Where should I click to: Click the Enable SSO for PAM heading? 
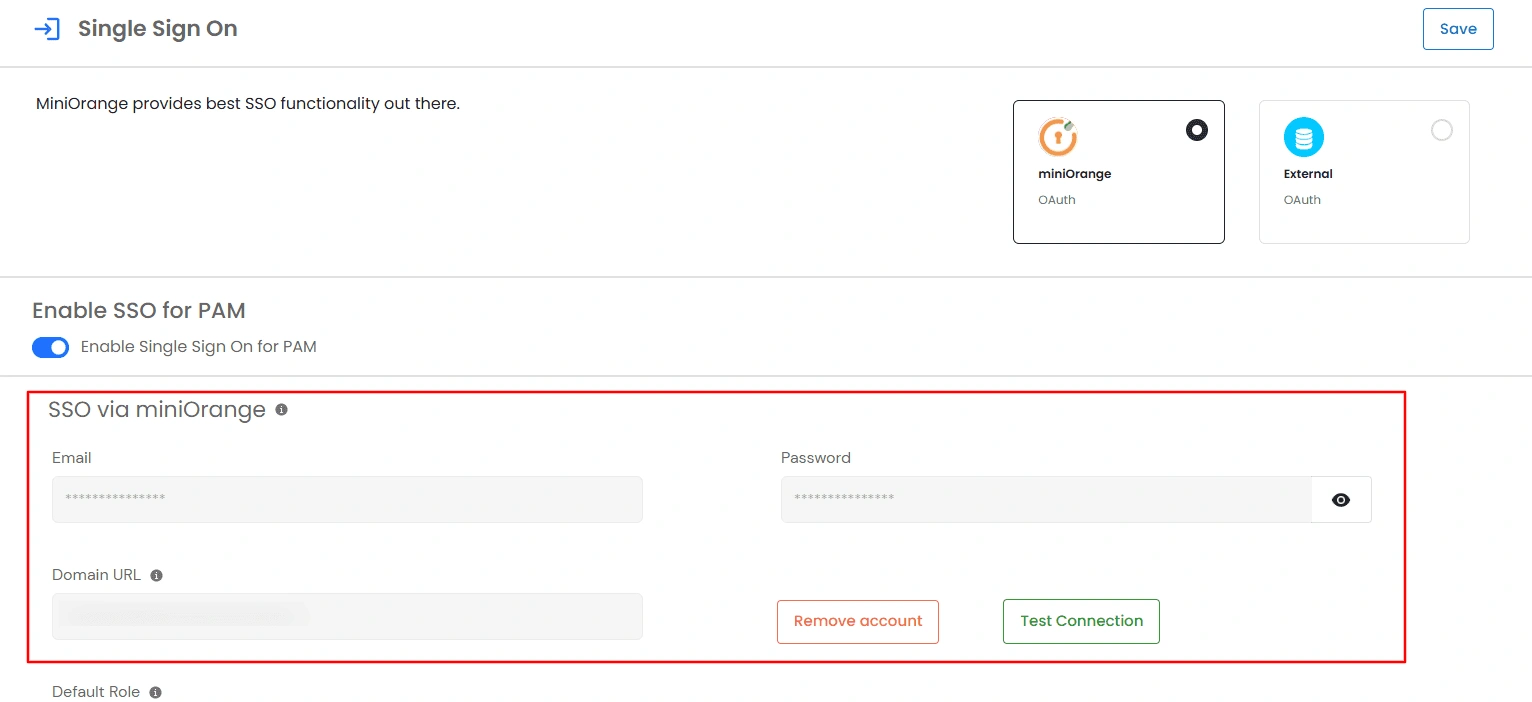tap(139, 311)
